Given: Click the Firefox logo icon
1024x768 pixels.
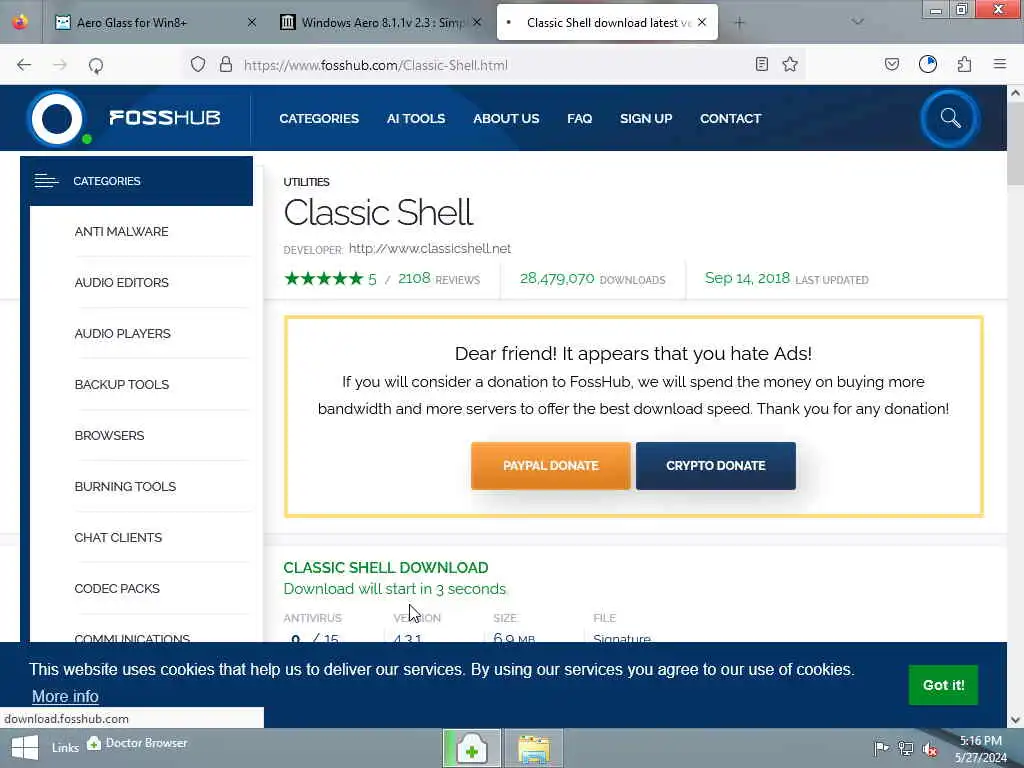Looking at the screenshot, I should [x=20, y=22].
